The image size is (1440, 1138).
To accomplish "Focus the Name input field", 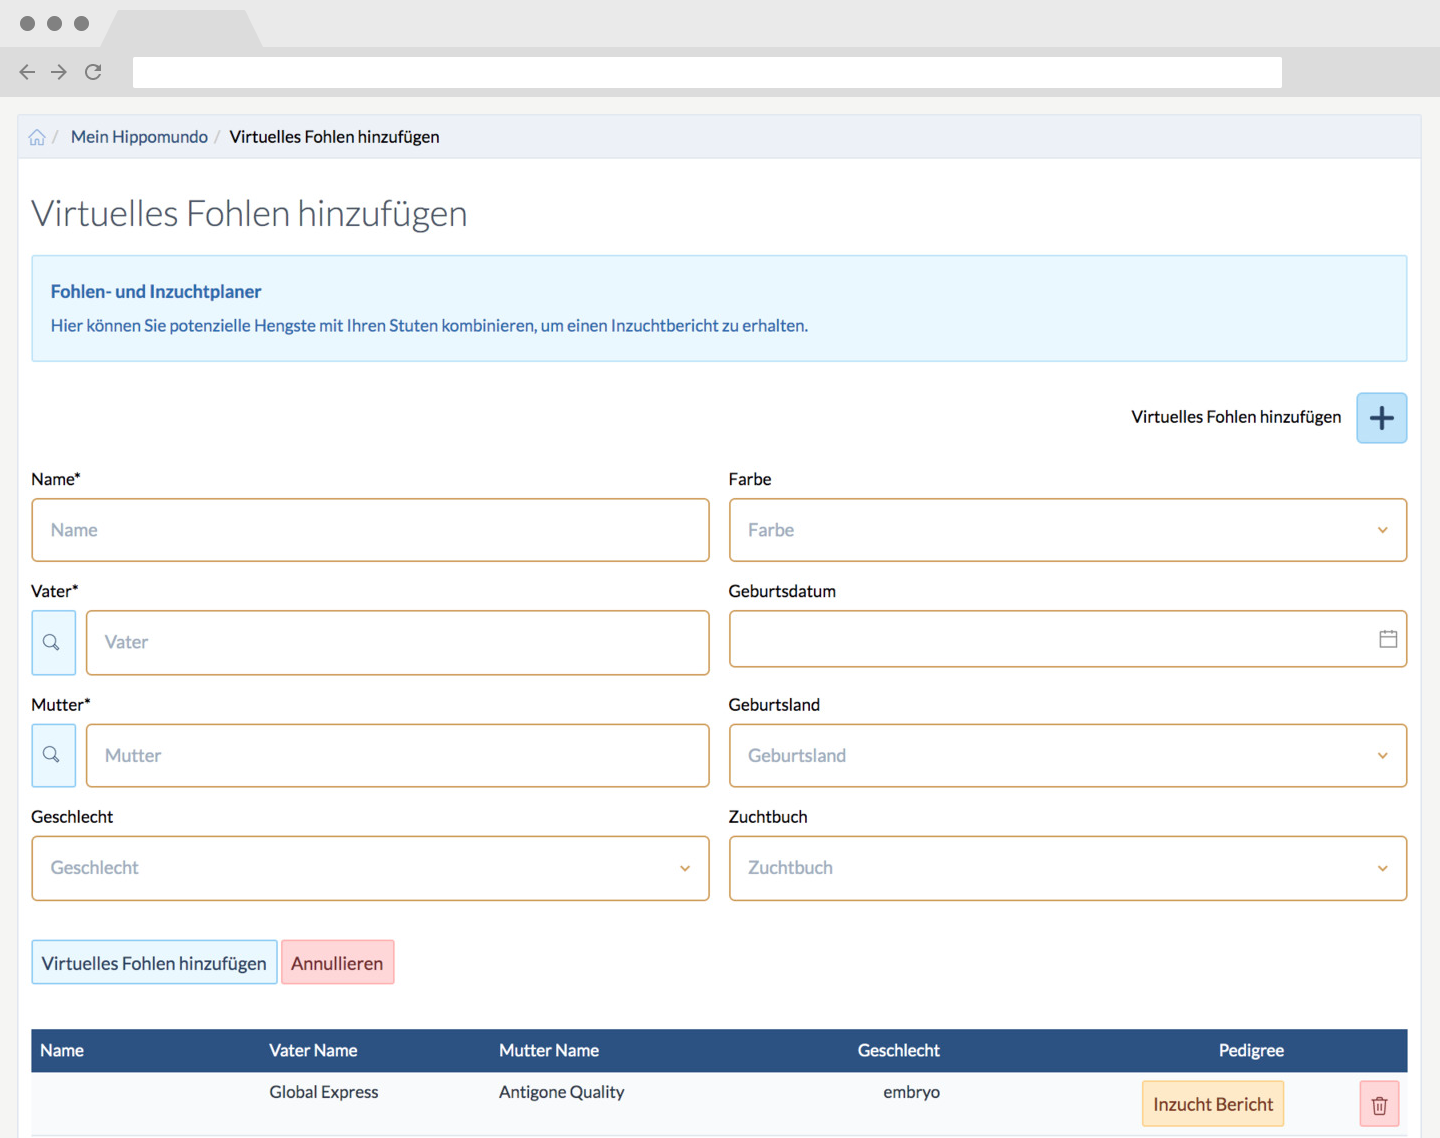I will point(370,530).
